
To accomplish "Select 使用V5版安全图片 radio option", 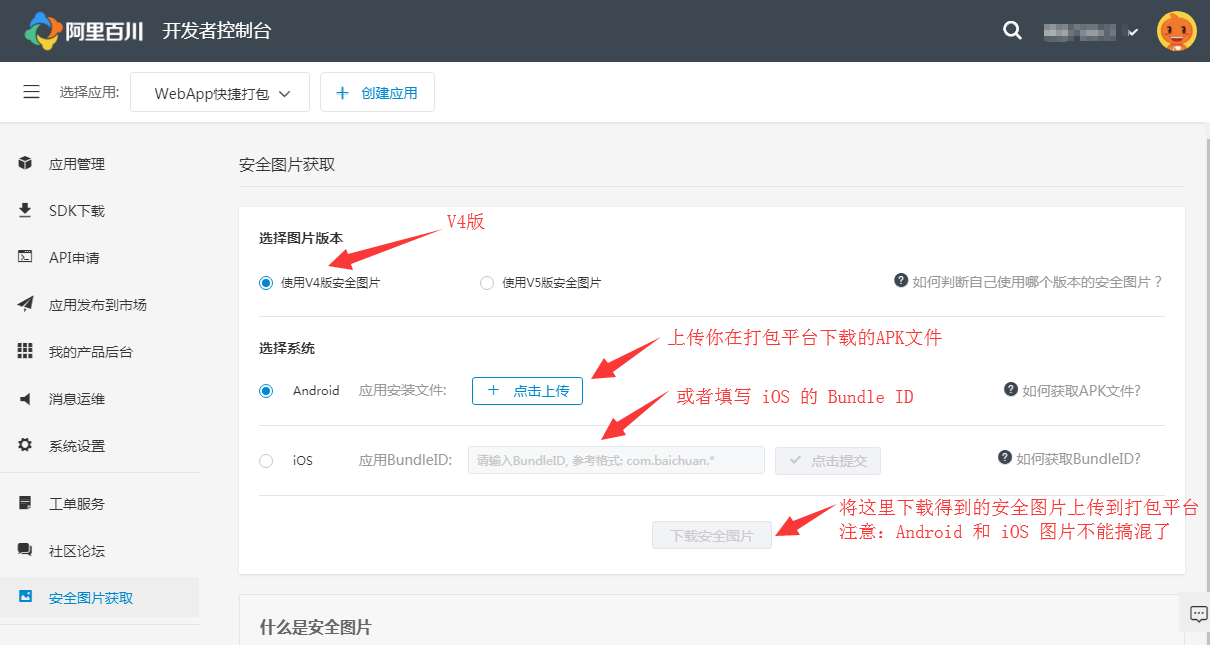I will [487, 283].
